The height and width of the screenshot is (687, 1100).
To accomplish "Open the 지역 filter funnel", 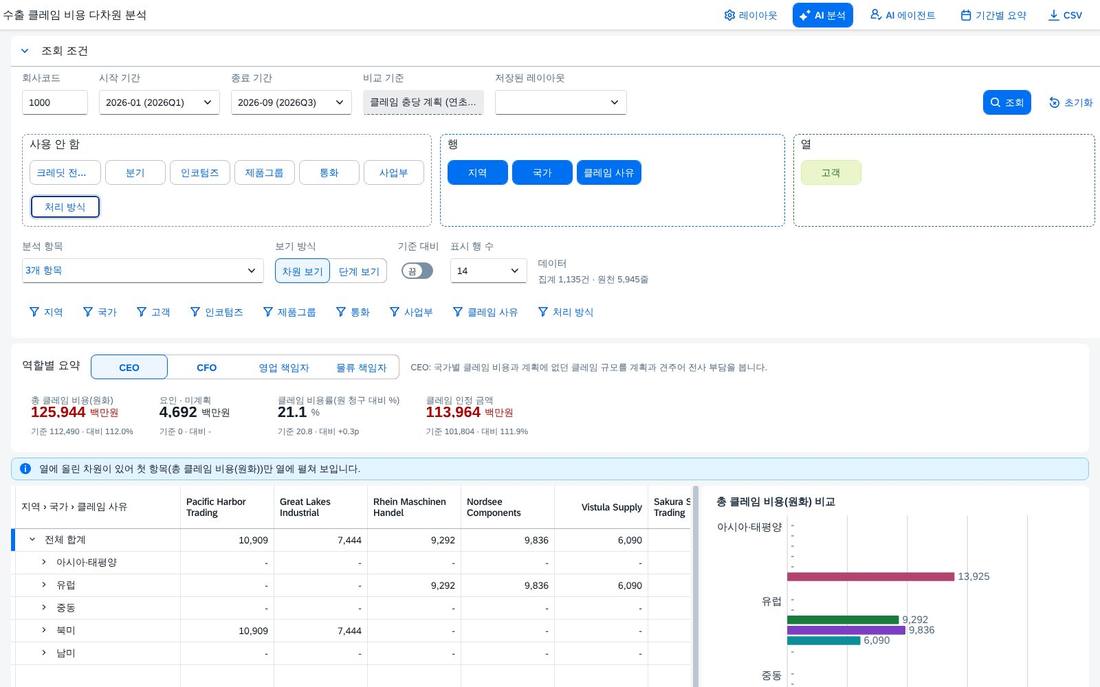I will pyautogui.click(x=46, y=312).
